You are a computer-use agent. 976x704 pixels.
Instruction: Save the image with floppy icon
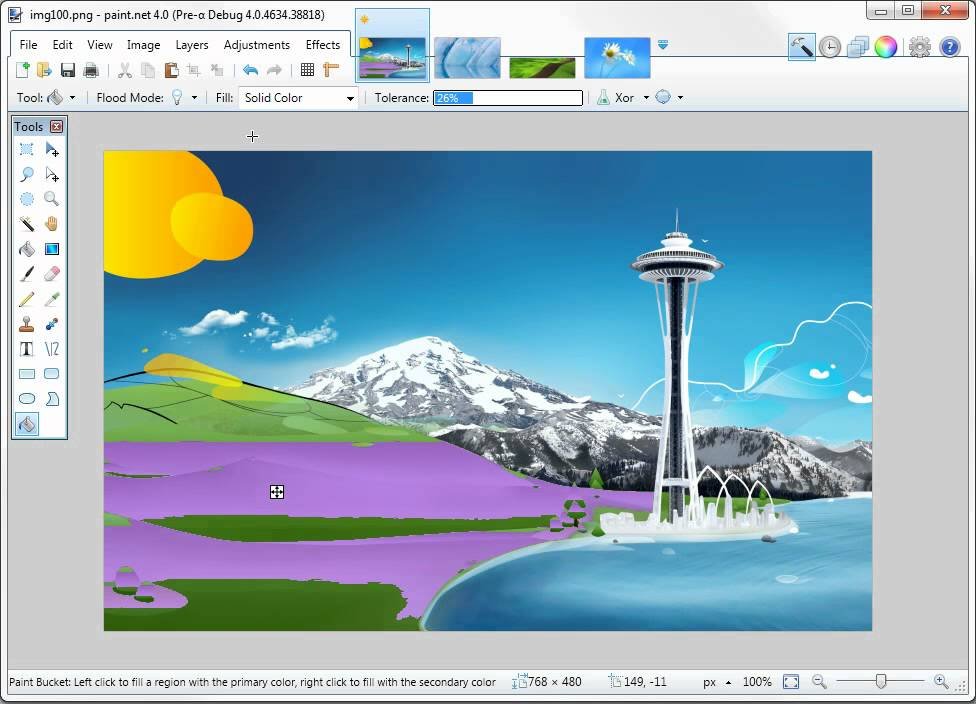click(x=67, y=70)
